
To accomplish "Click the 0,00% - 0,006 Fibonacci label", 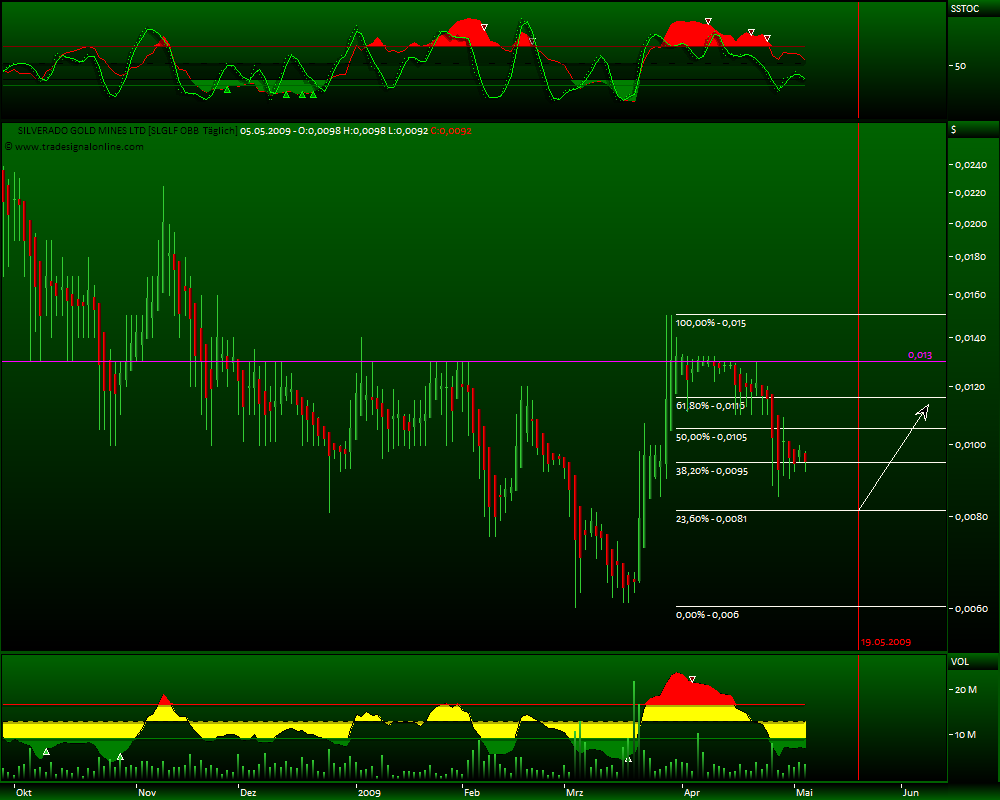I will [x=707, y=615].
